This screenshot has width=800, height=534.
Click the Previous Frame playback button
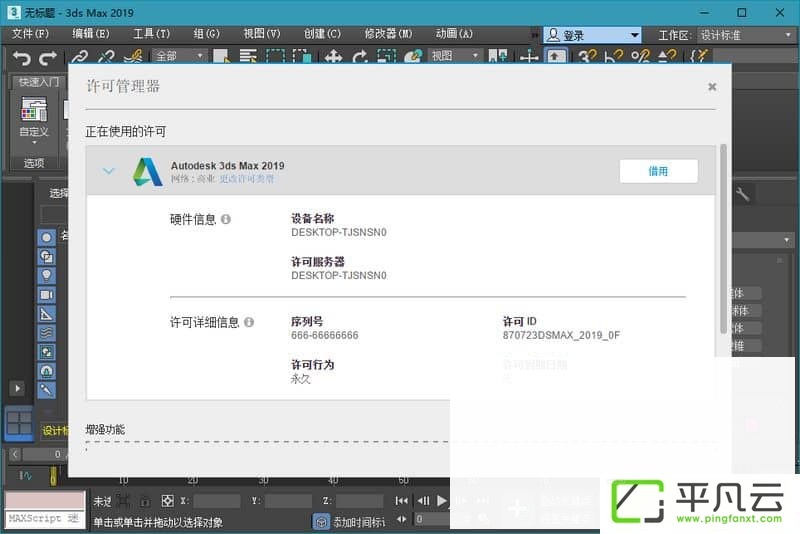coord(423,501)
